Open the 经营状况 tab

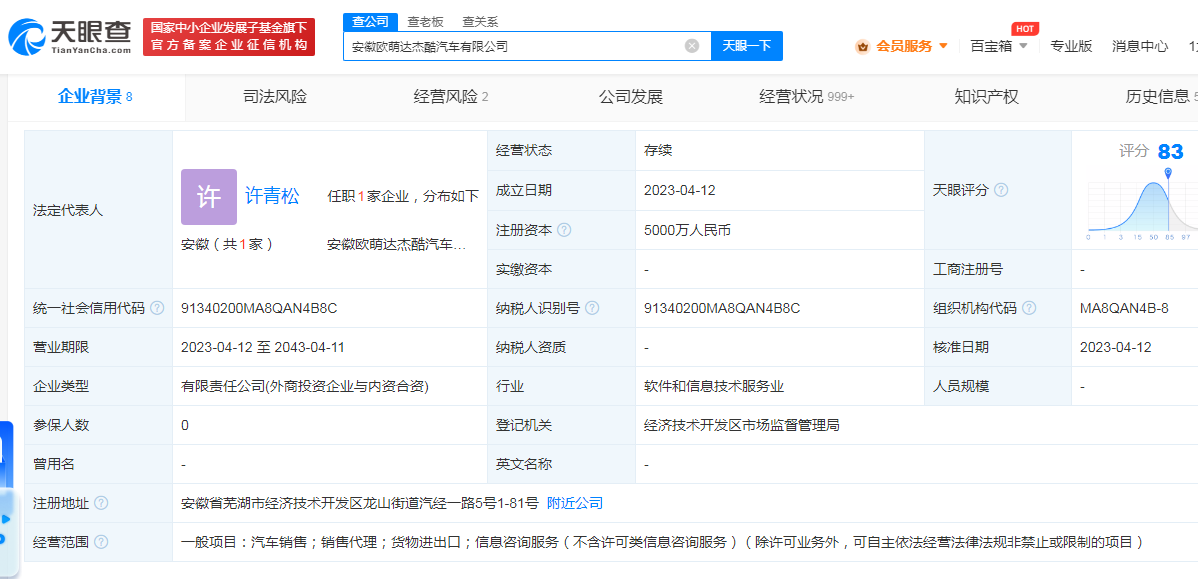click(806, 97)
